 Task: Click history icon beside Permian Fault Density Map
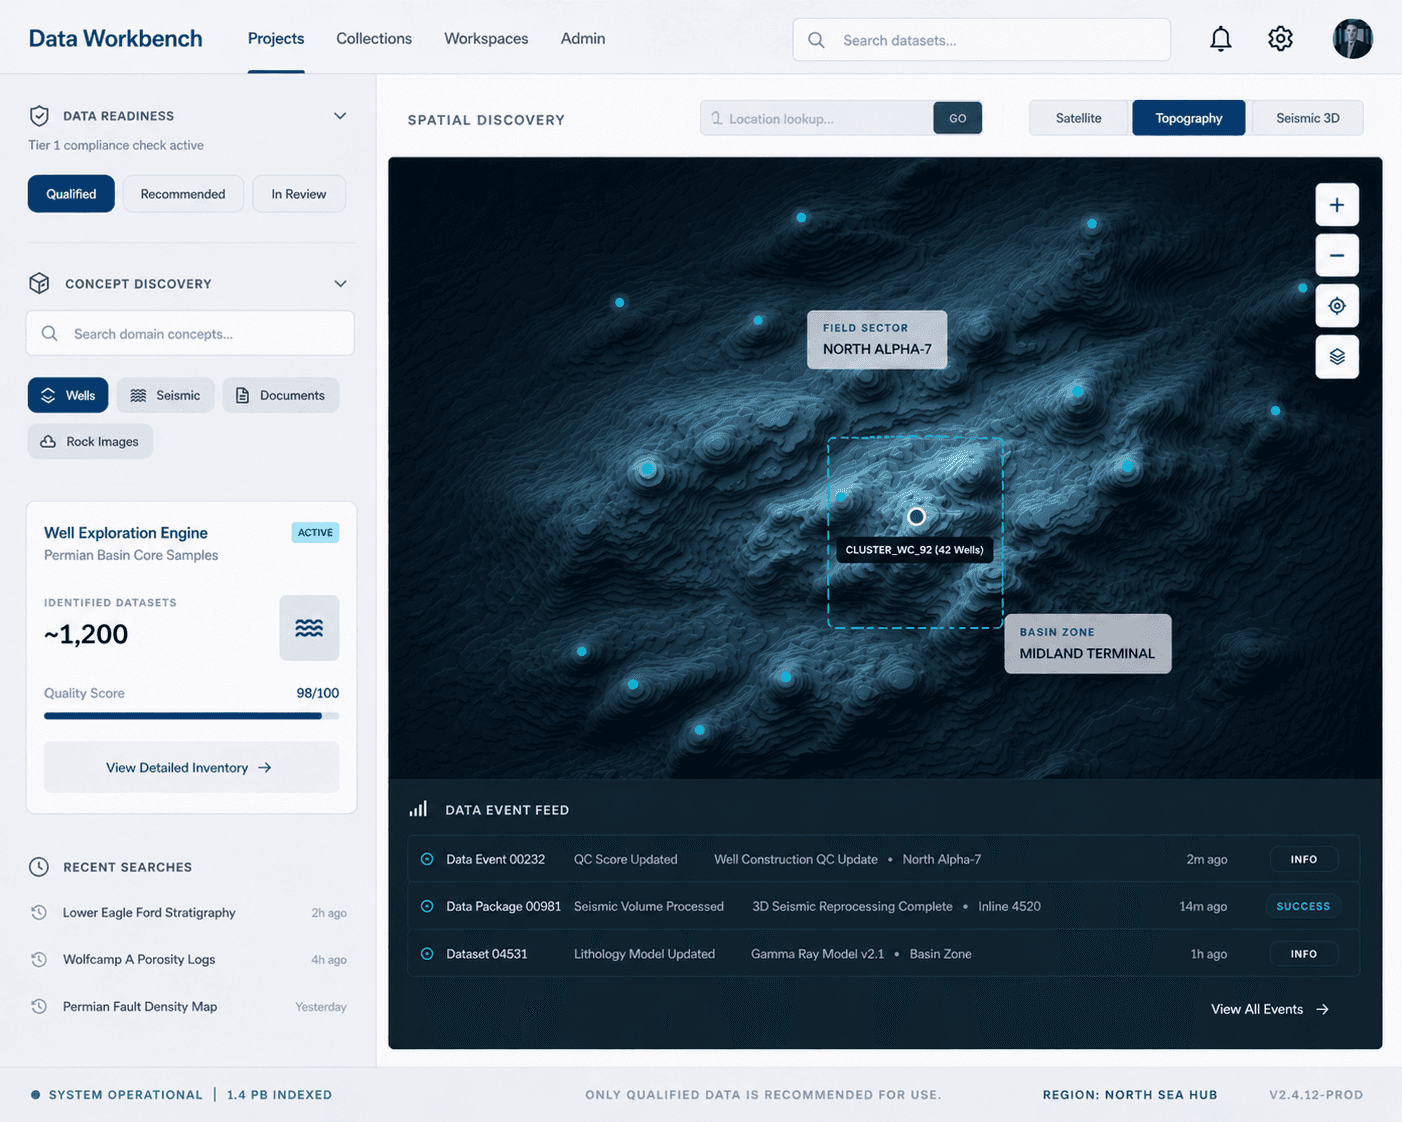39,1006
